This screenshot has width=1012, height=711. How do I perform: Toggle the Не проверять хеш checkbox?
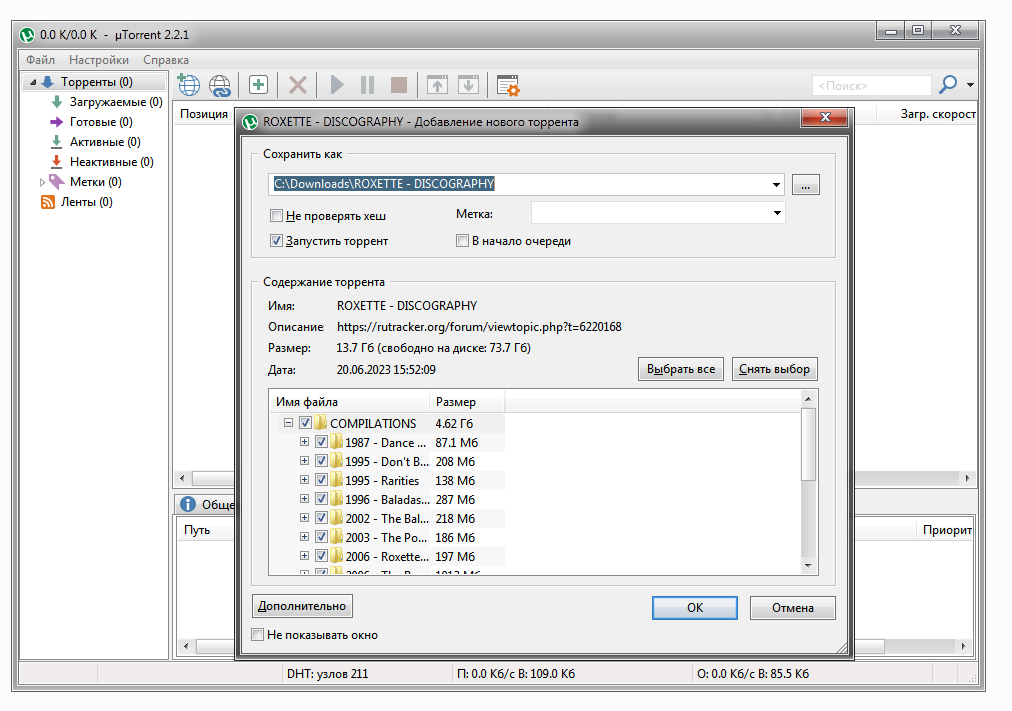click(x=276, y=215)
